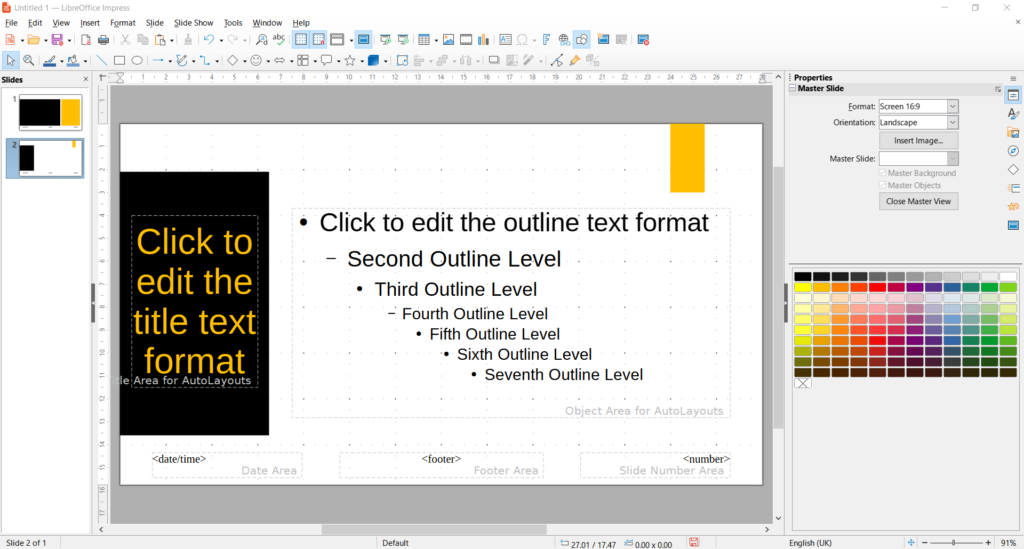The width and height of the screenshot is (1024, 549).
Task: Select the Ellipse drawing tool
Action: (137, 61)
